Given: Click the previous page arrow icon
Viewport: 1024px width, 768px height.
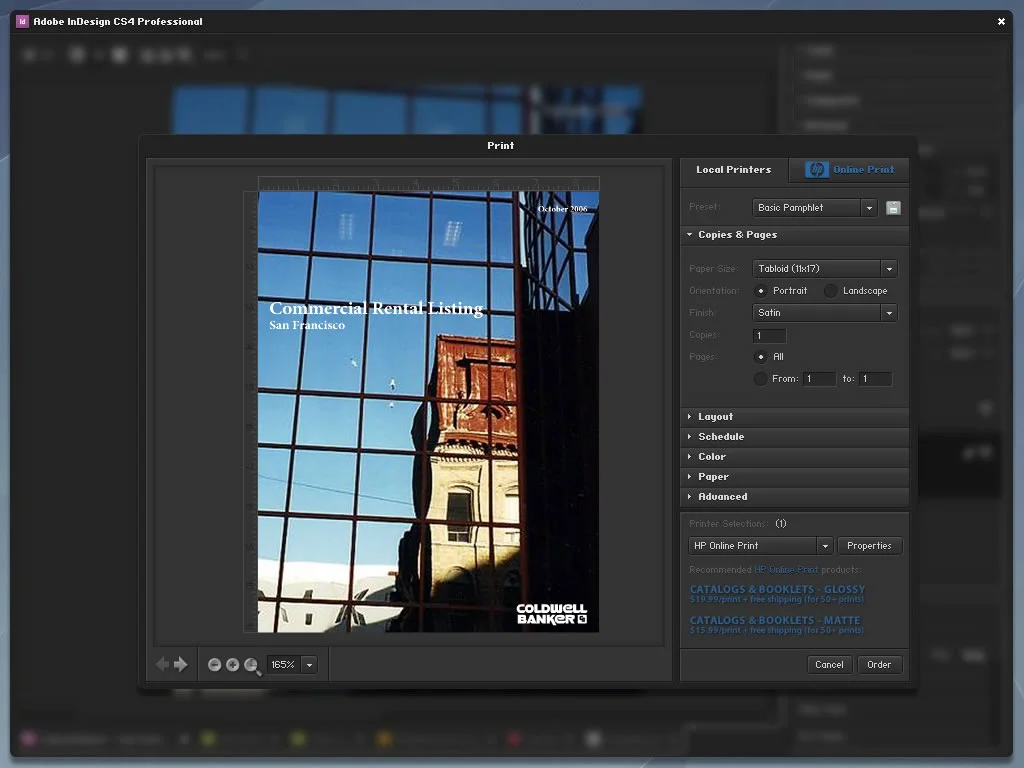Looking at the screenshot, I should pos(163,664).
